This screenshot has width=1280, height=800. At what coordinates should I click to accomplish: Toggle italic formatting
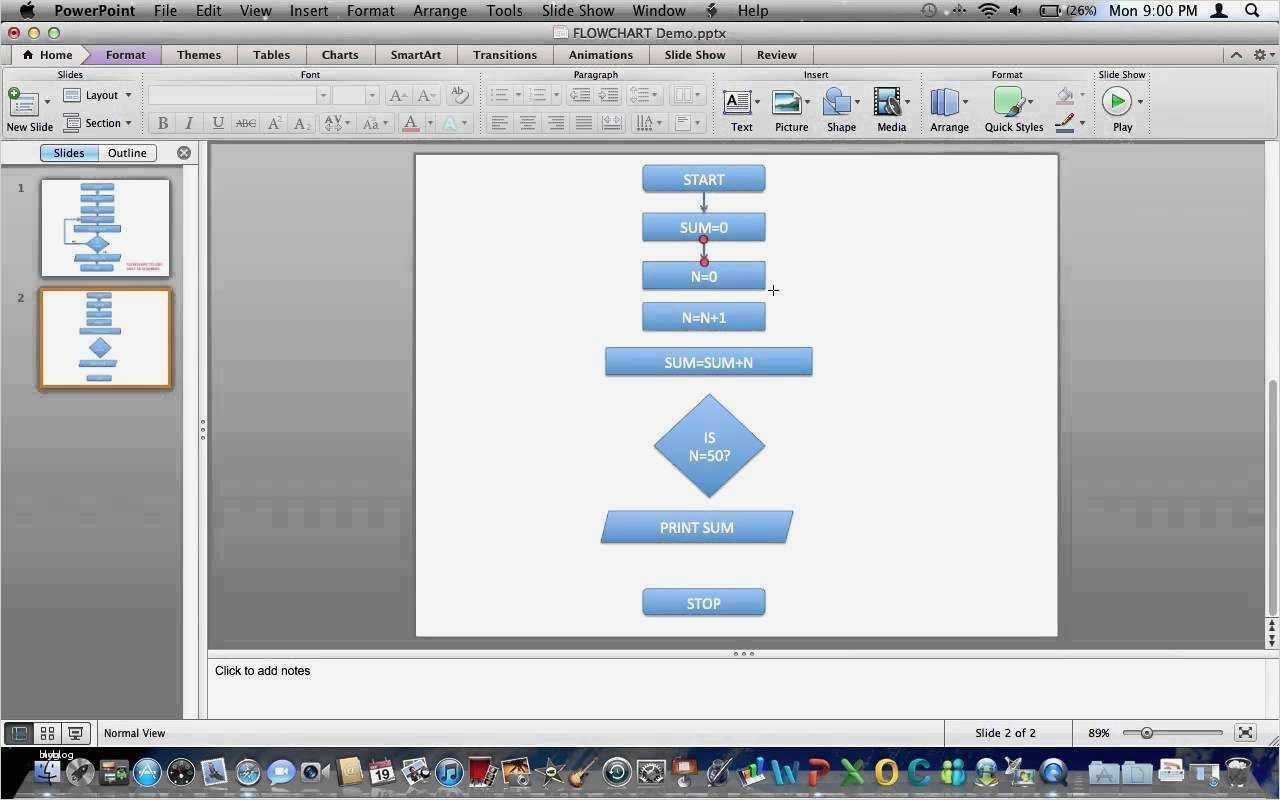189,123
